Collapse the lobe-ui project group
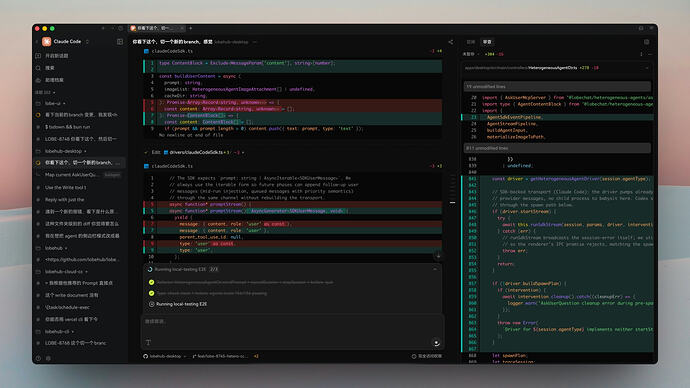The width and height of the screenshot is (690, 388). click(x=64, y=103)
